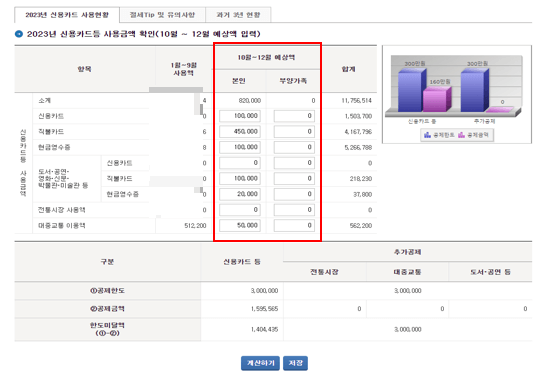
Task: Click the 도서·공연 현금영수증 total 37,800
Action: click(363, 195)
